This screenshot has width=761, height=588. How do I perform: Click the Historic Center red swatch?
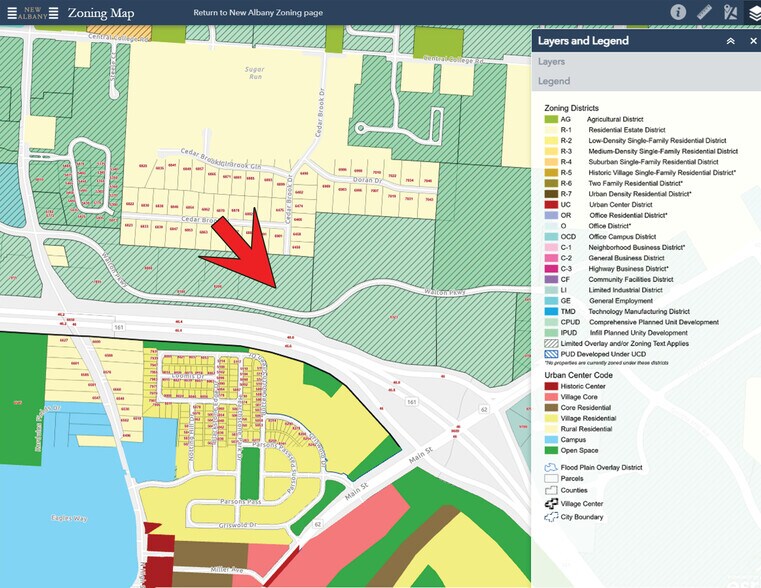tap(552, 386)
